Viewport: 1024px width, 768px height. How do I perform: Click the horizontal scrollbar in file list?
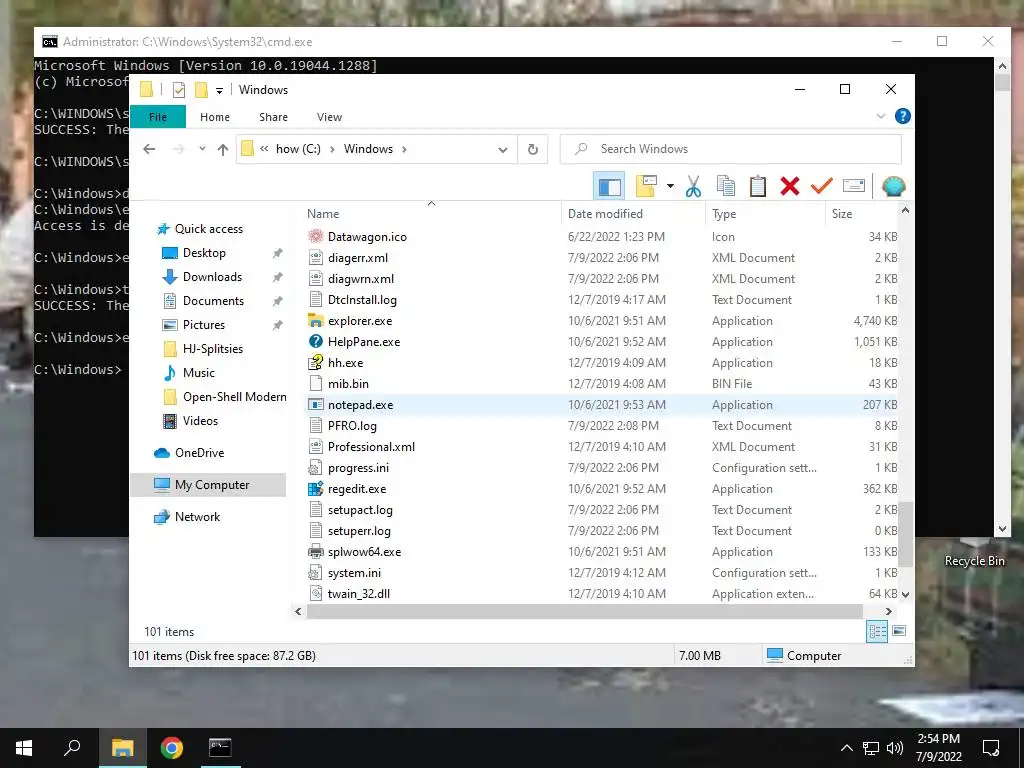point(584,611)
